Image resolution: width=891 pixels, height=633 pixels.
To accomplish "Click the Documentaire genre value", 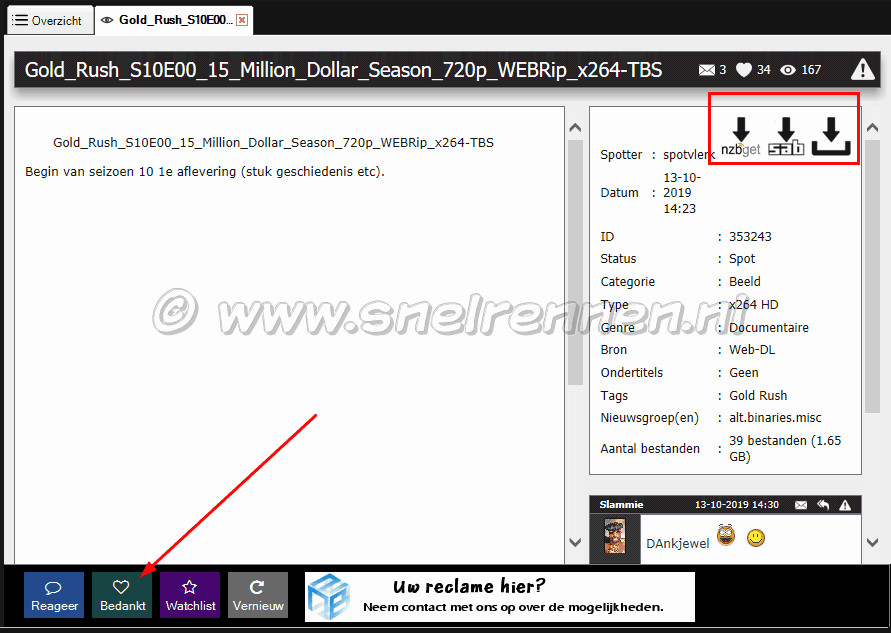I will pyautogui.click(x=769, y=327).
